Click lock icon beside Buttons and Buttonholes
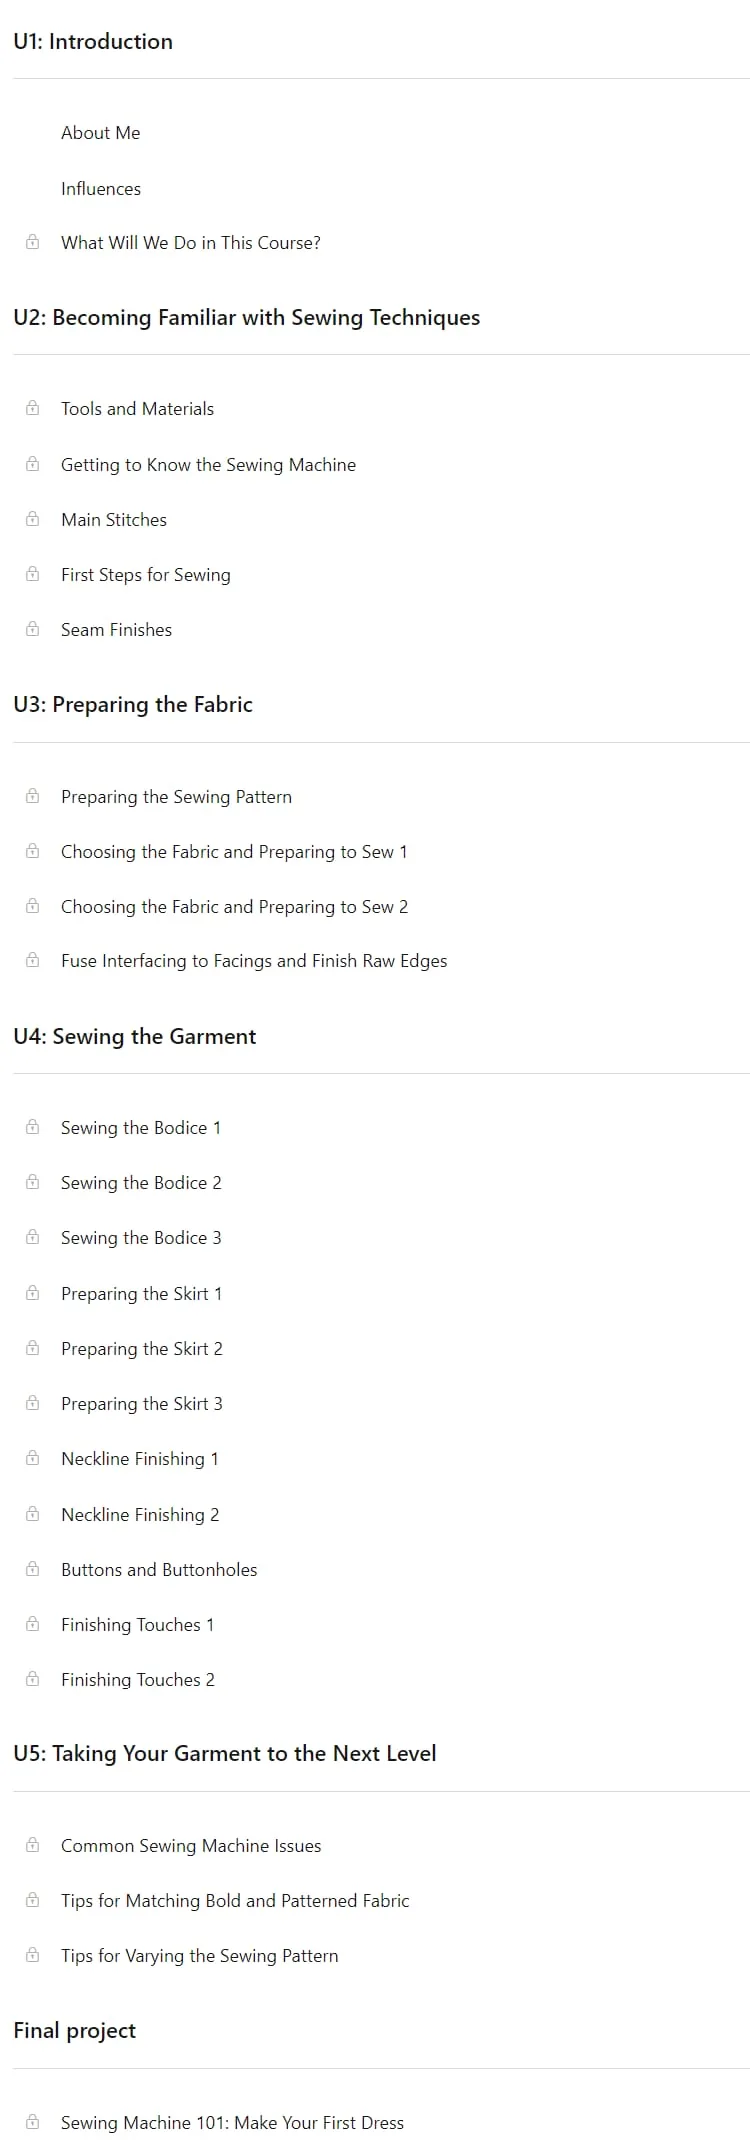Screen dimensions: 750x2156 pos(32,1569)
